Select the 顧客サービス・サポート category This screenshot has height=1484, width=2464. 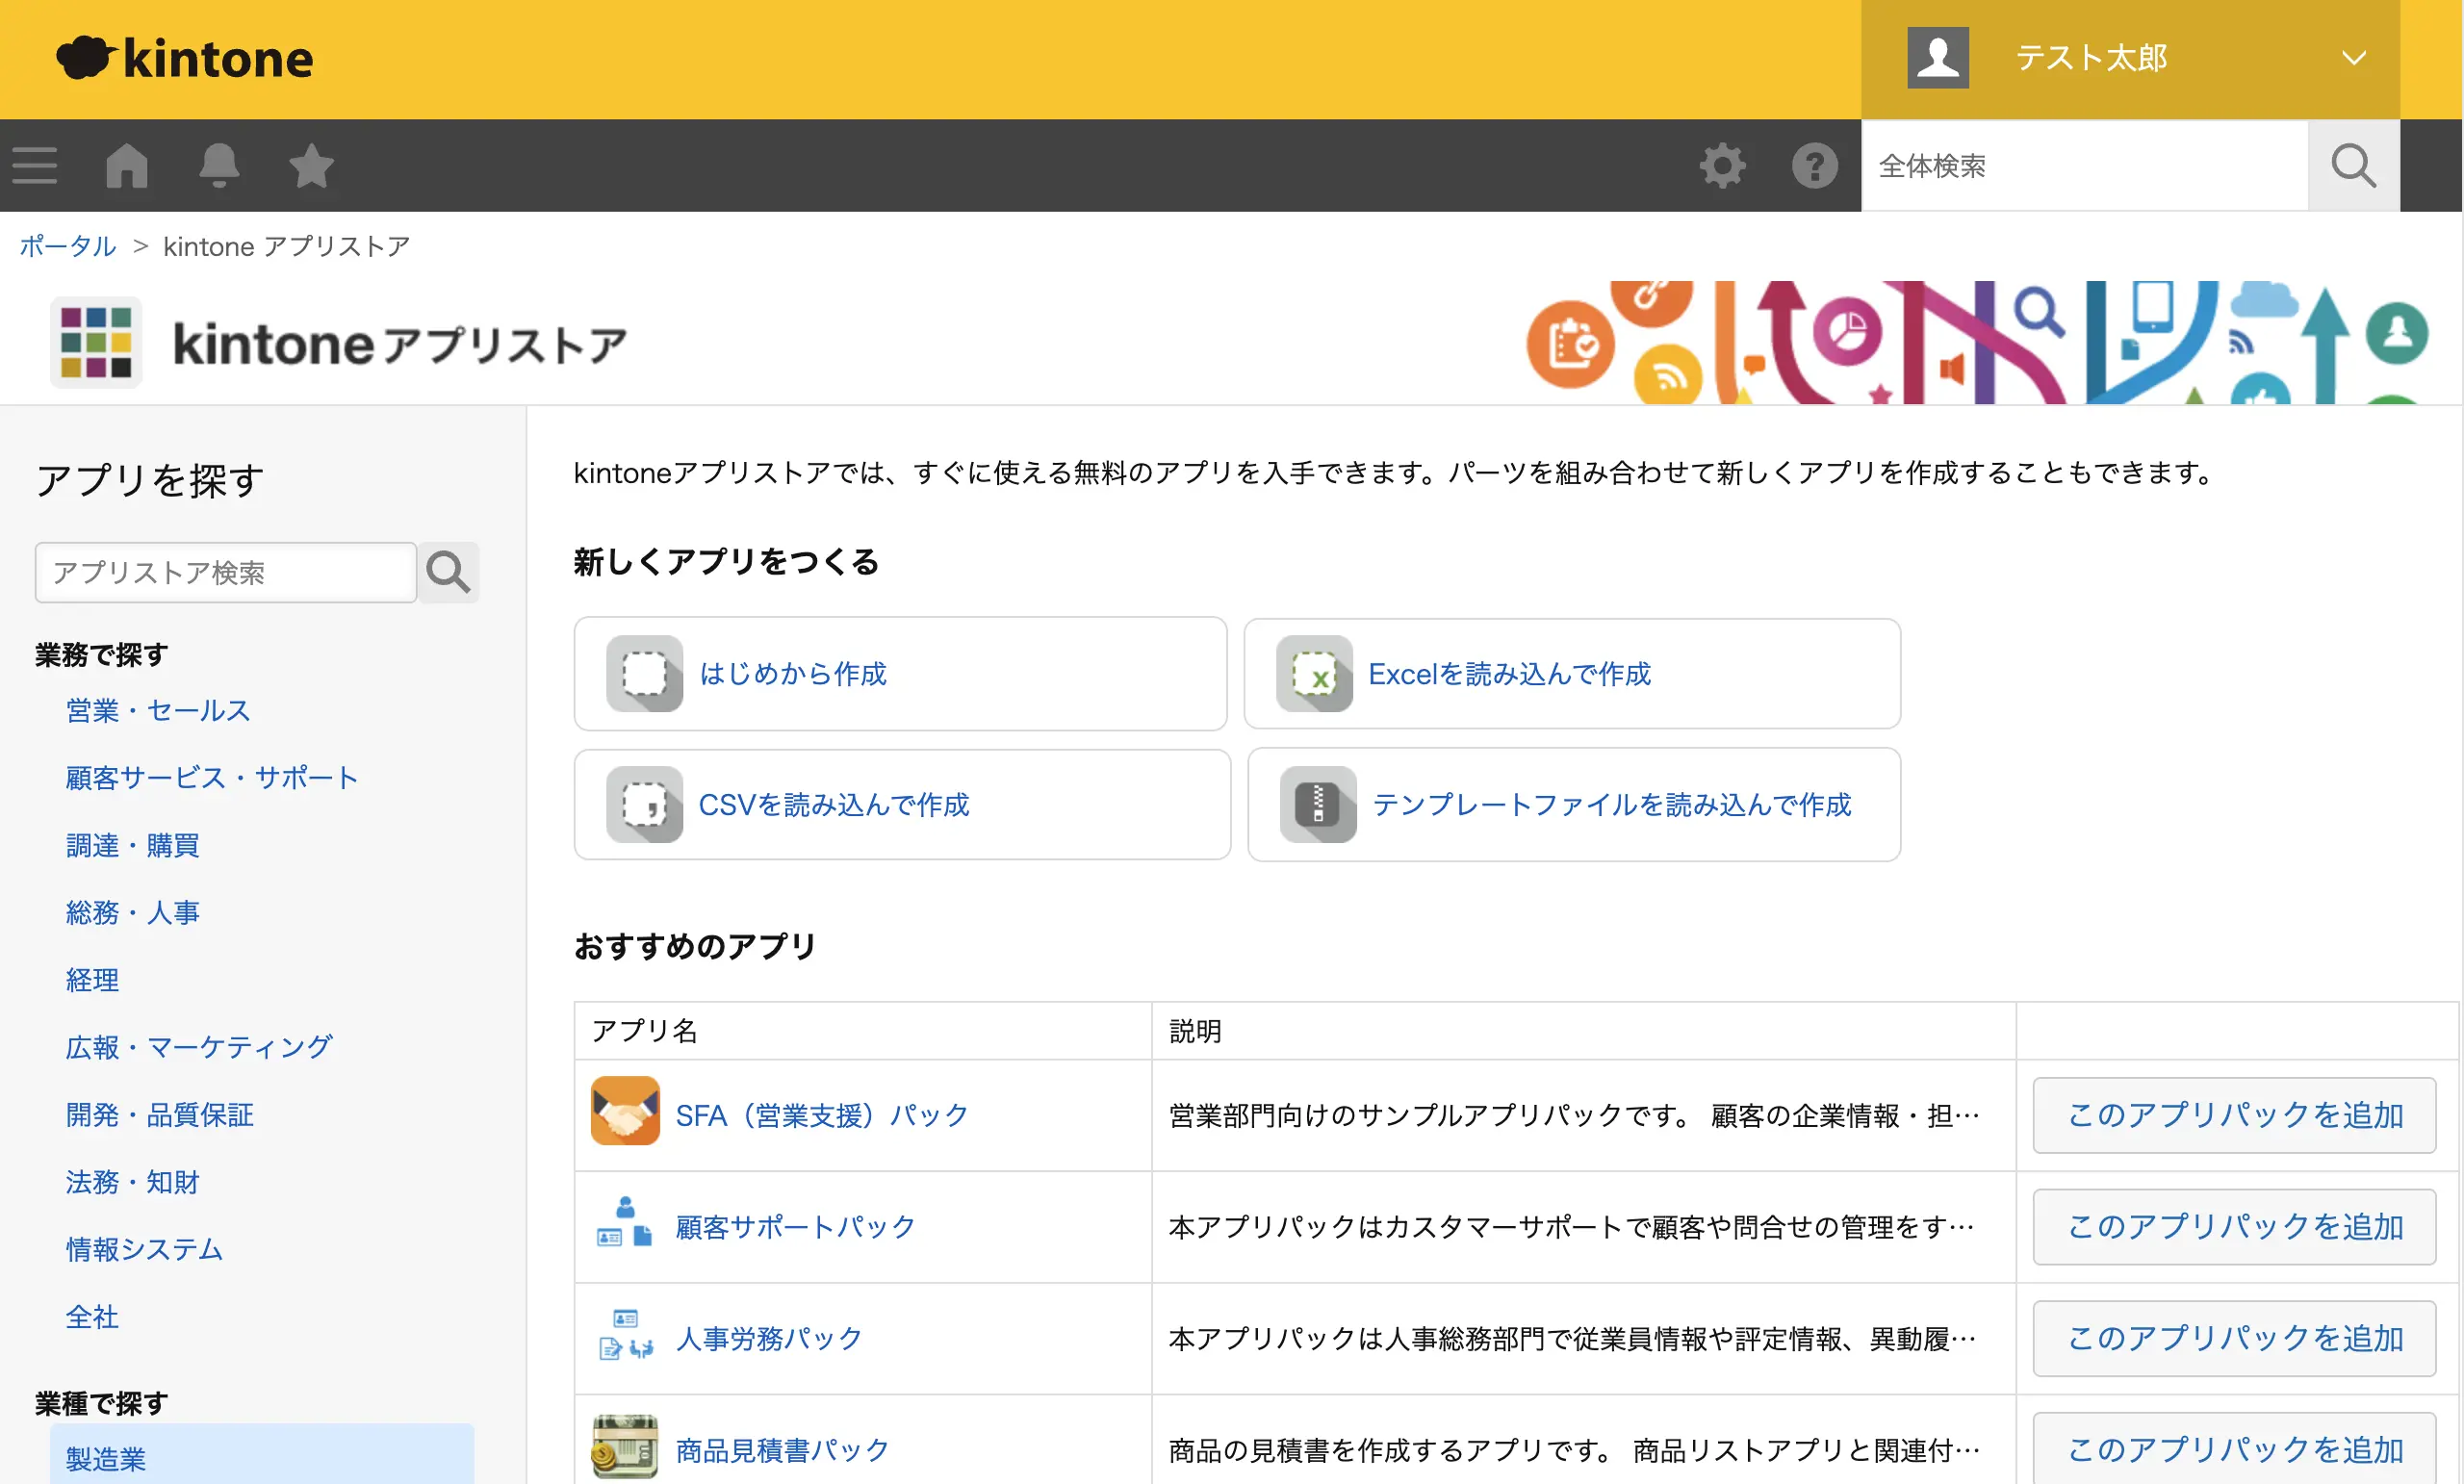(212, 777)
